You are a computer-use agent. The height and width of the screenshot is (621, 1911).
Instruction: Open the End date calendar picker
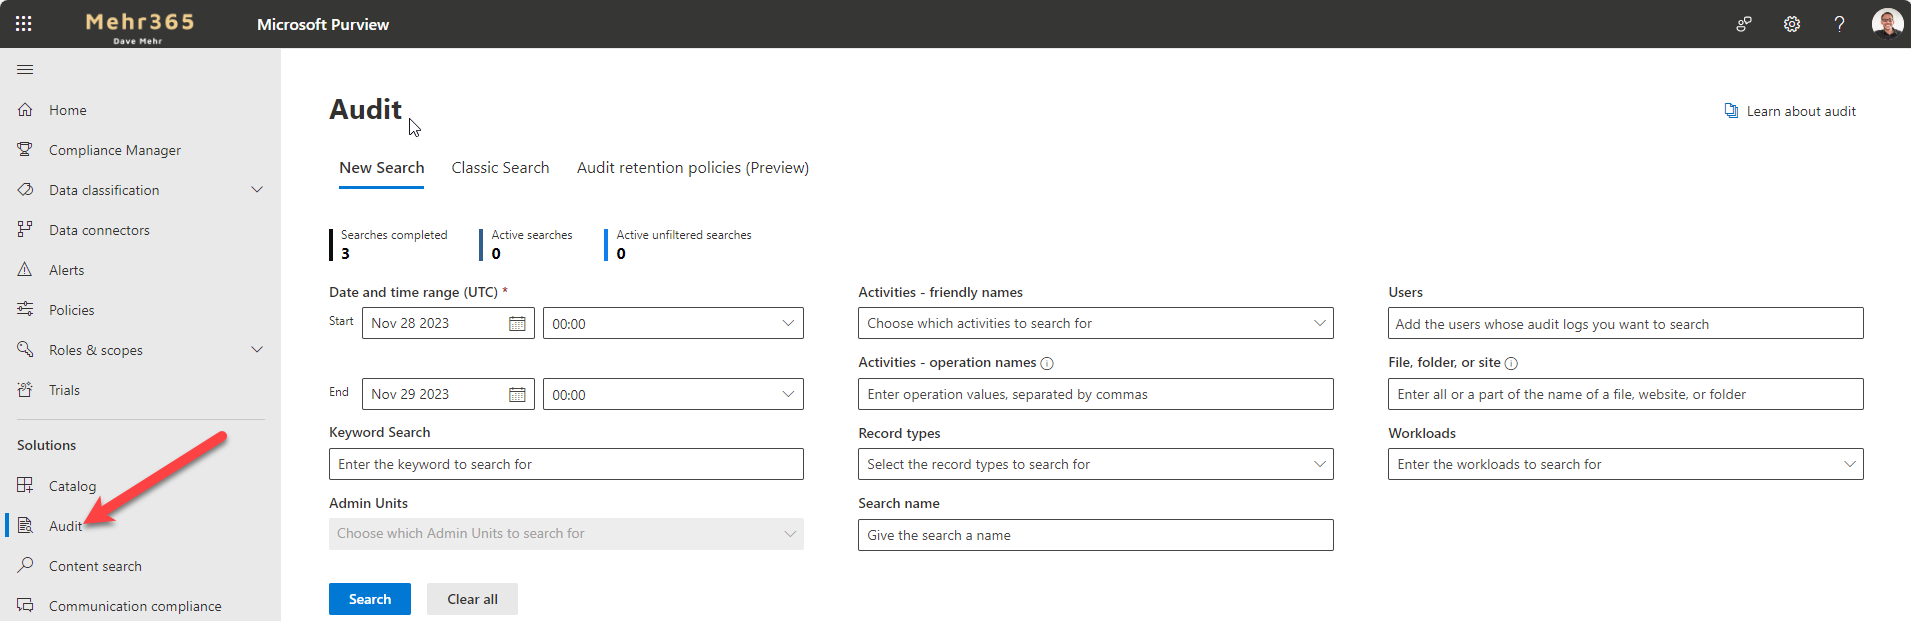[x=517, y=395]
